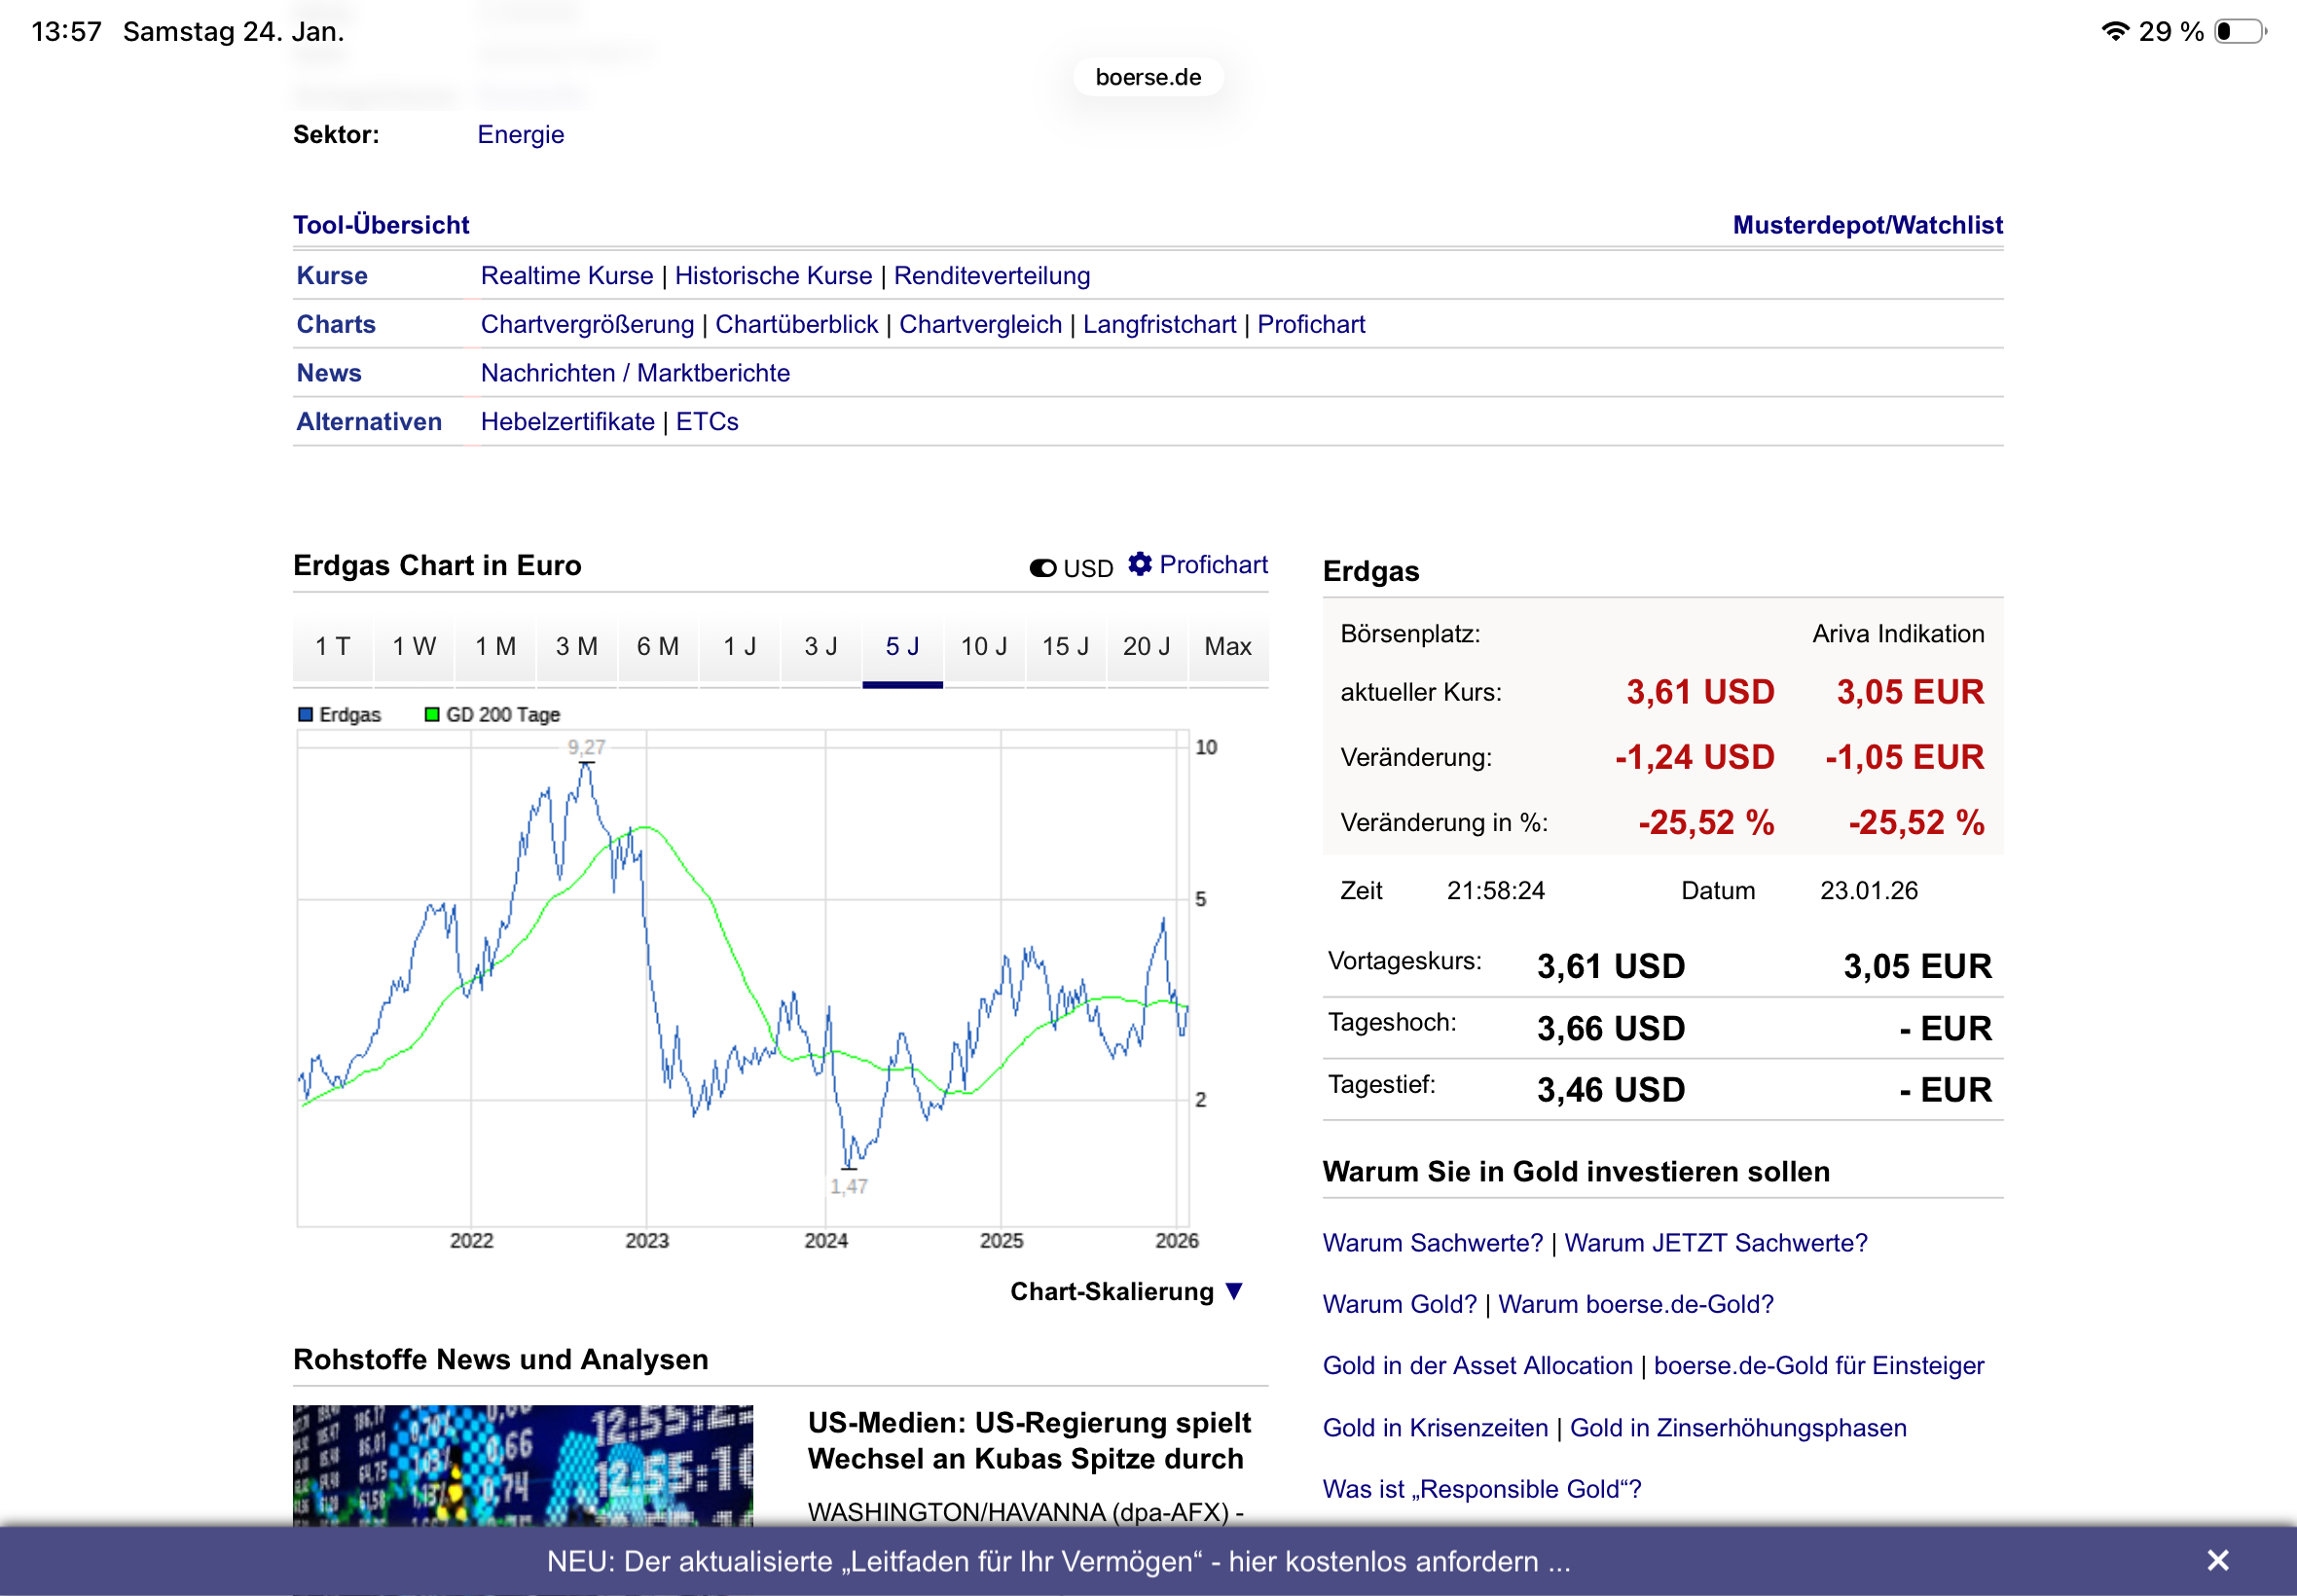Viewport: 2297px width, 1596px height.
Task: Open the Chartvergleich tool link
Action: tap(979, 324)
